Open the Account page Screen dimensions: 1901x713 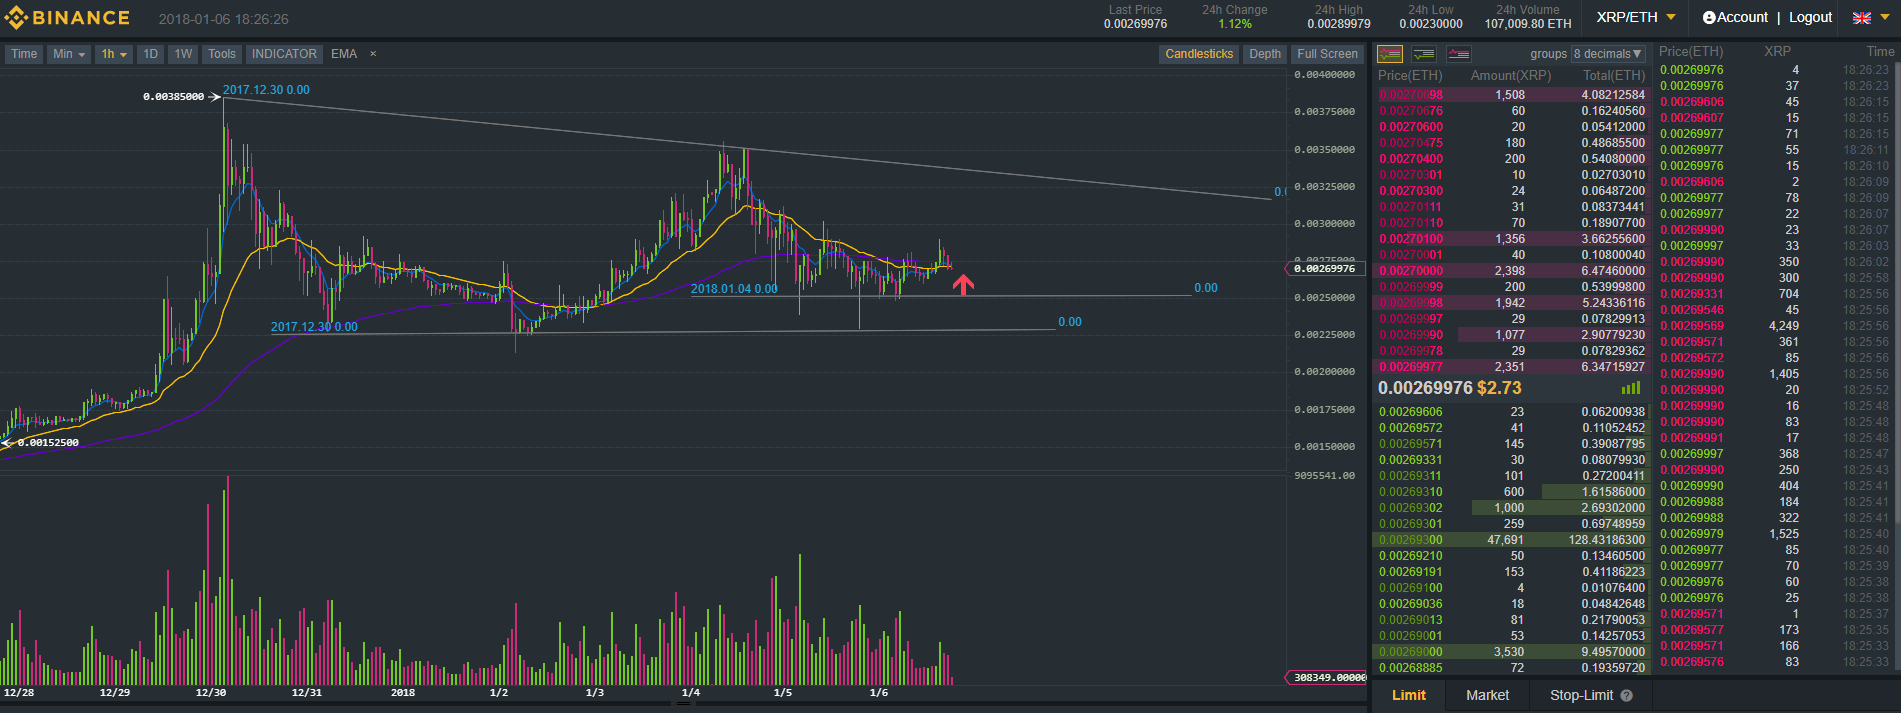point(1742,18)
